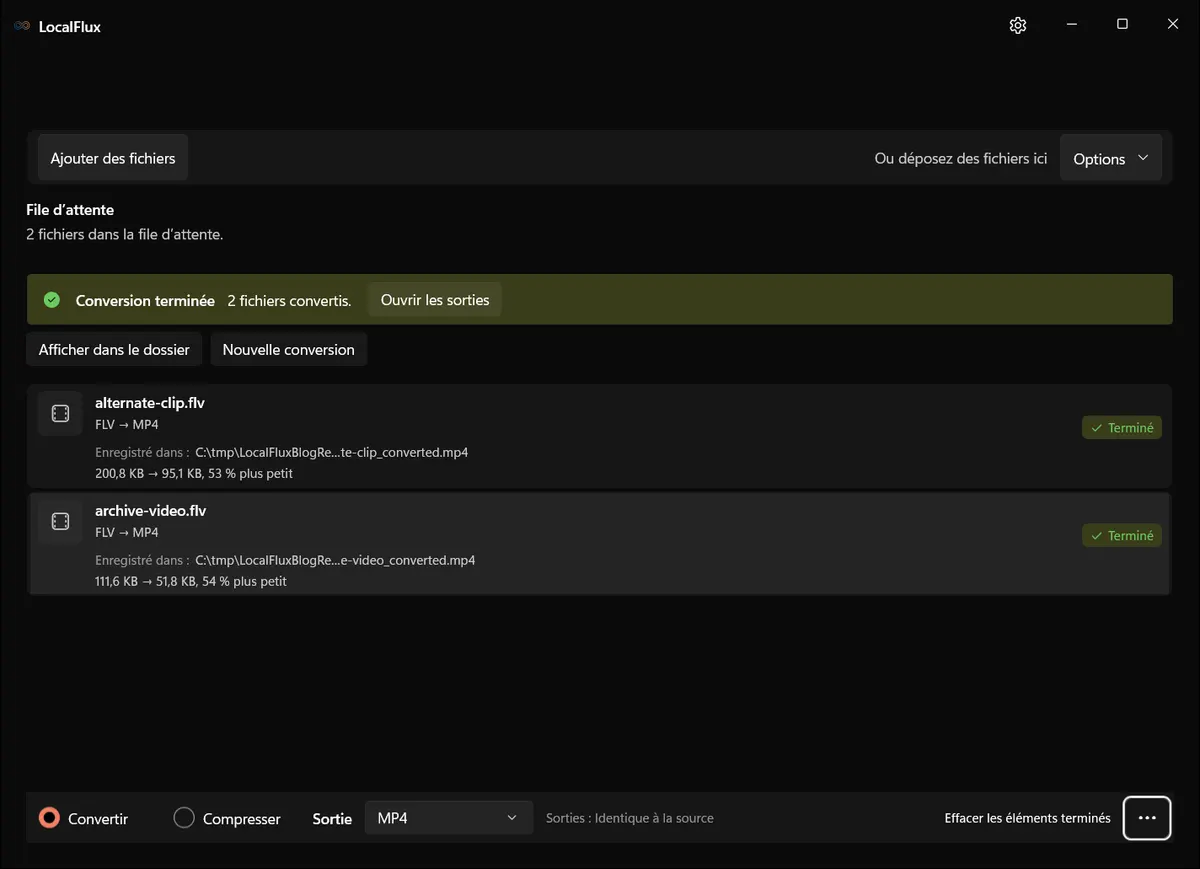Click the film icon of archive-video.flv
This screenshot has width=1200, height=869.
[60, 522]
